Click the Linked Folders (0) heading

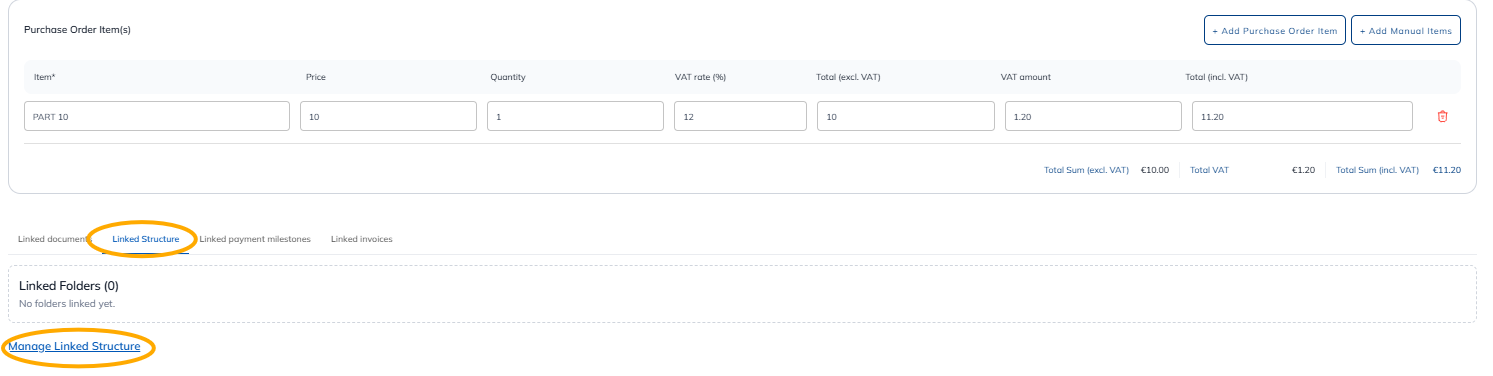pyautogui.click(x=69, y=286)
